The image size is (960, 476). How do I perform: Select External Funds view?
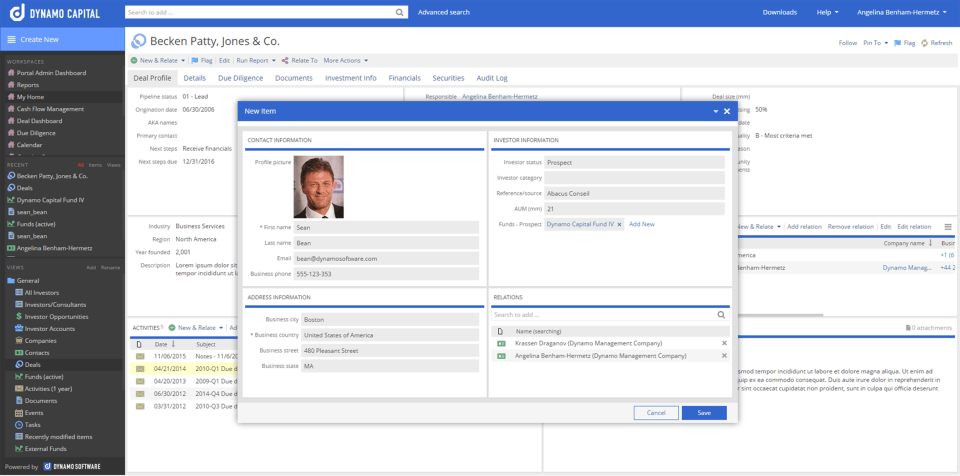pos(45,449)
